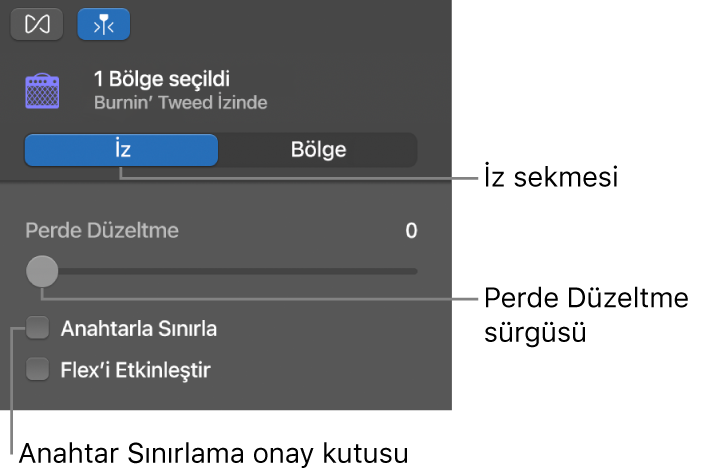705x476 pixels.
Task: Switch to the İz tab
Action: click(121, 150)
